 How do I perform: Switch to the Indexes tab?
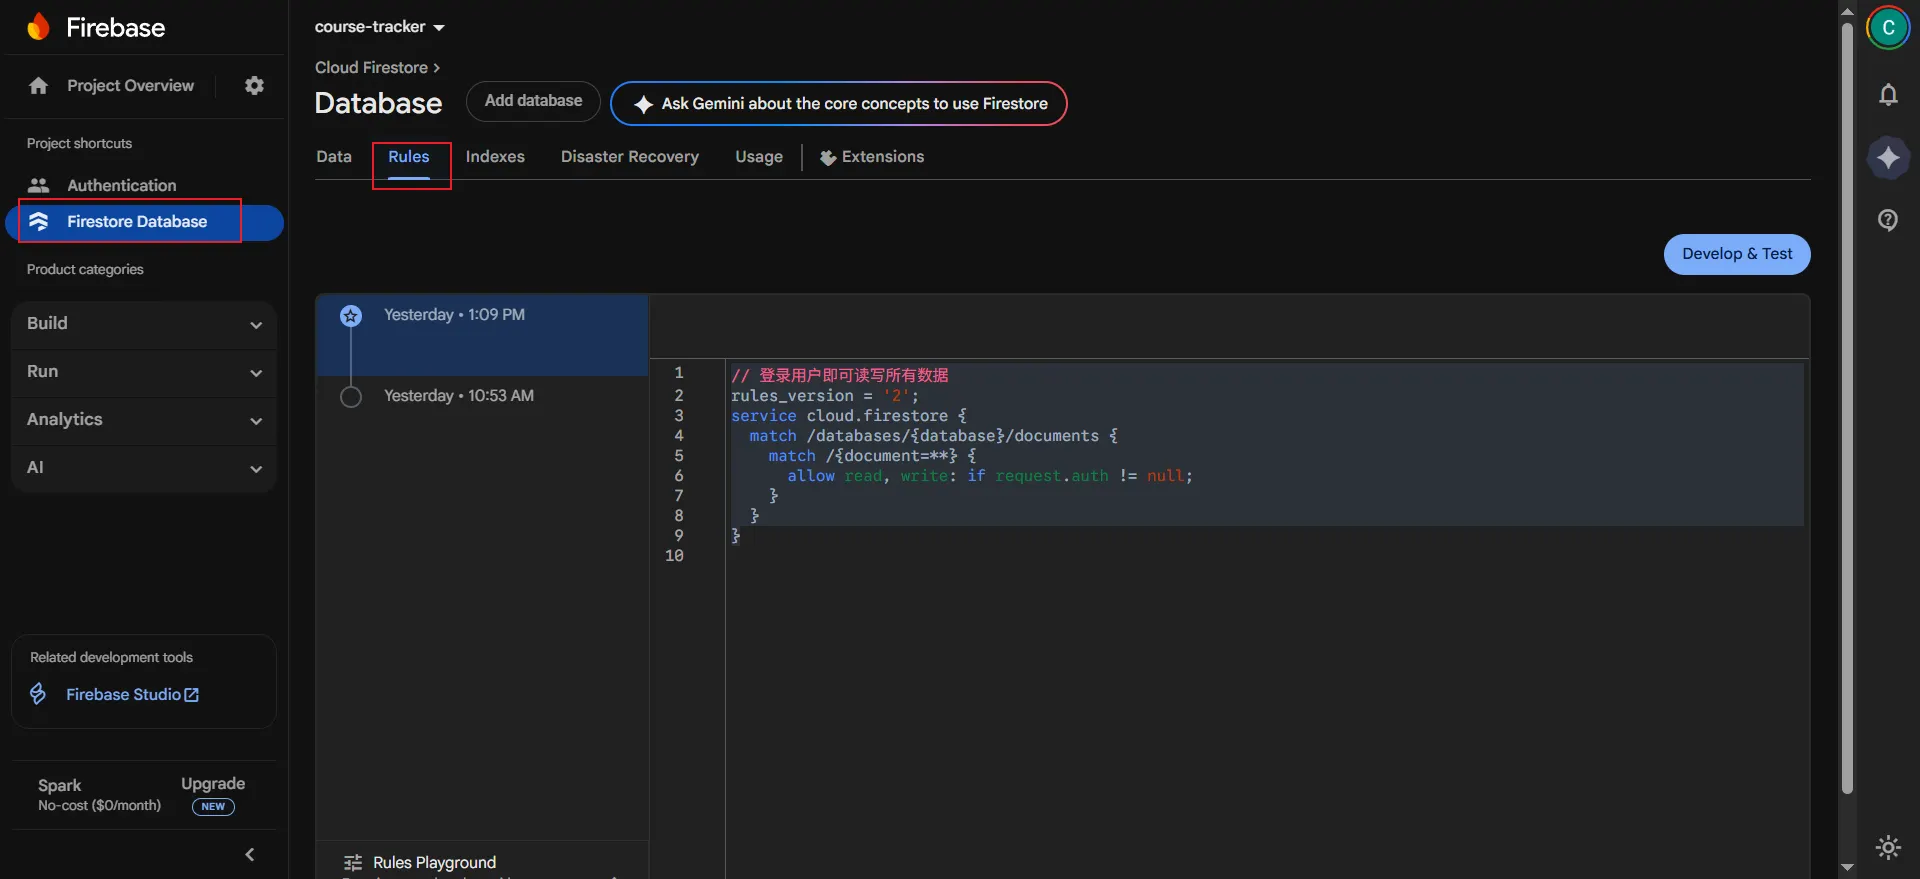tap(495, 157)
